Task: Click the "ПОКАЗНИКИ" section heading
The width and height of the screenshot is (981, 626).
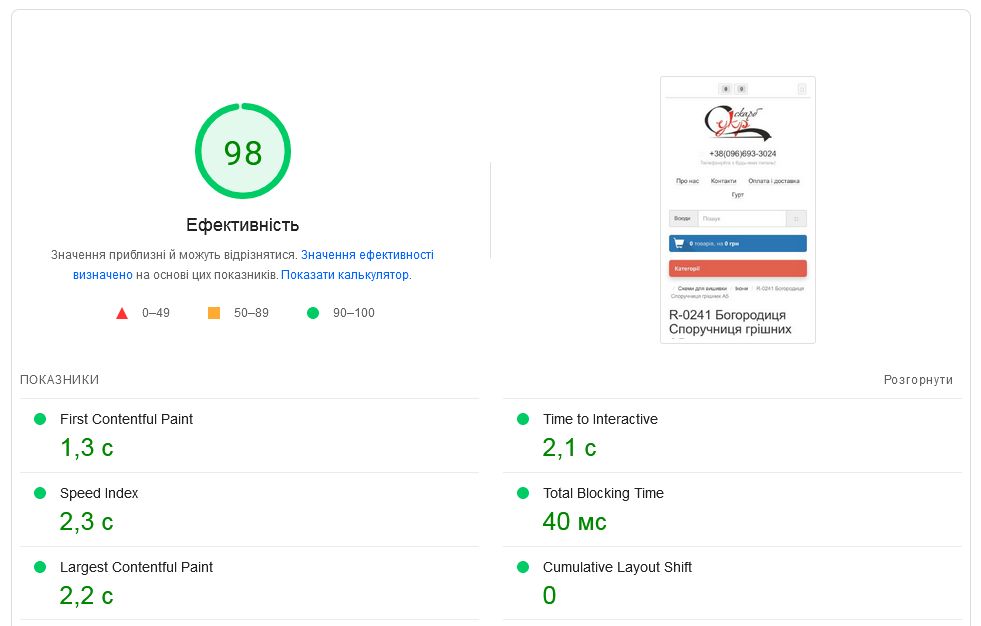Action: 59,380
